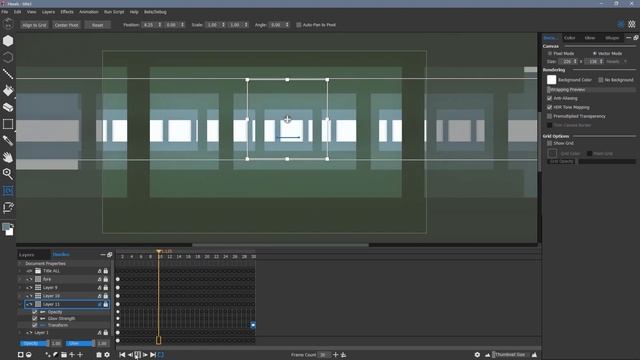Click add frame plus icon near Frame Count
The width and height of the screenshot is (640, 360).
click(x=336, y=355)
